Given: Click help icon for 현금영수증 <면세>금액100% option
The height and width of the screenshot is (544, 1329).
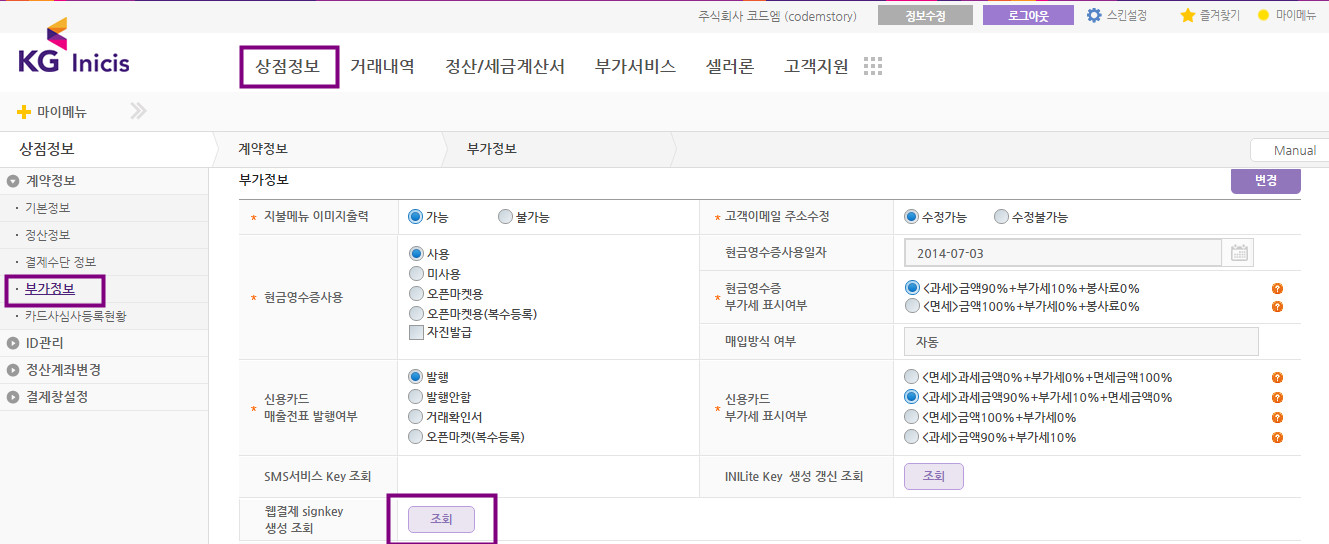Looking at the screenshot, I should [1277, 306].
